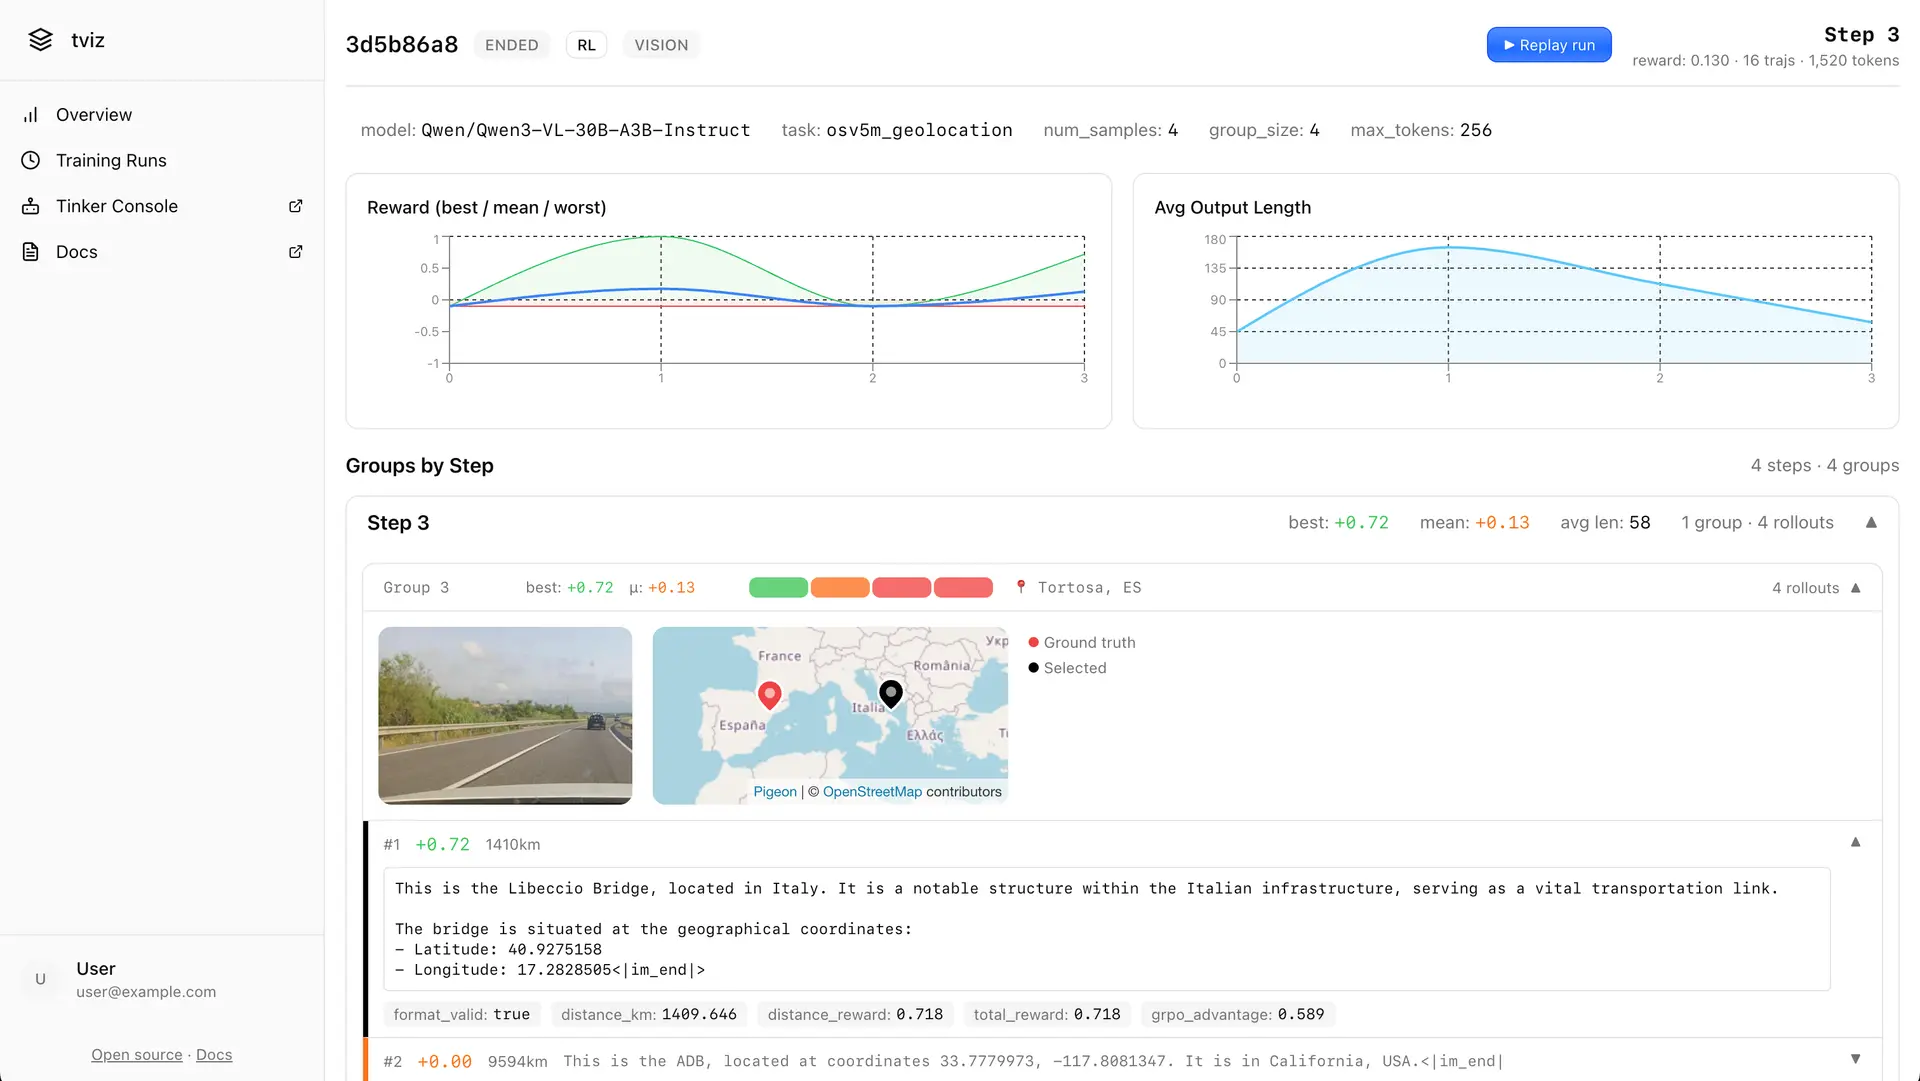Open the Docs footer link
Image resolution: width=1920 pixels, height=1081 pixels.
[214, 1055]
